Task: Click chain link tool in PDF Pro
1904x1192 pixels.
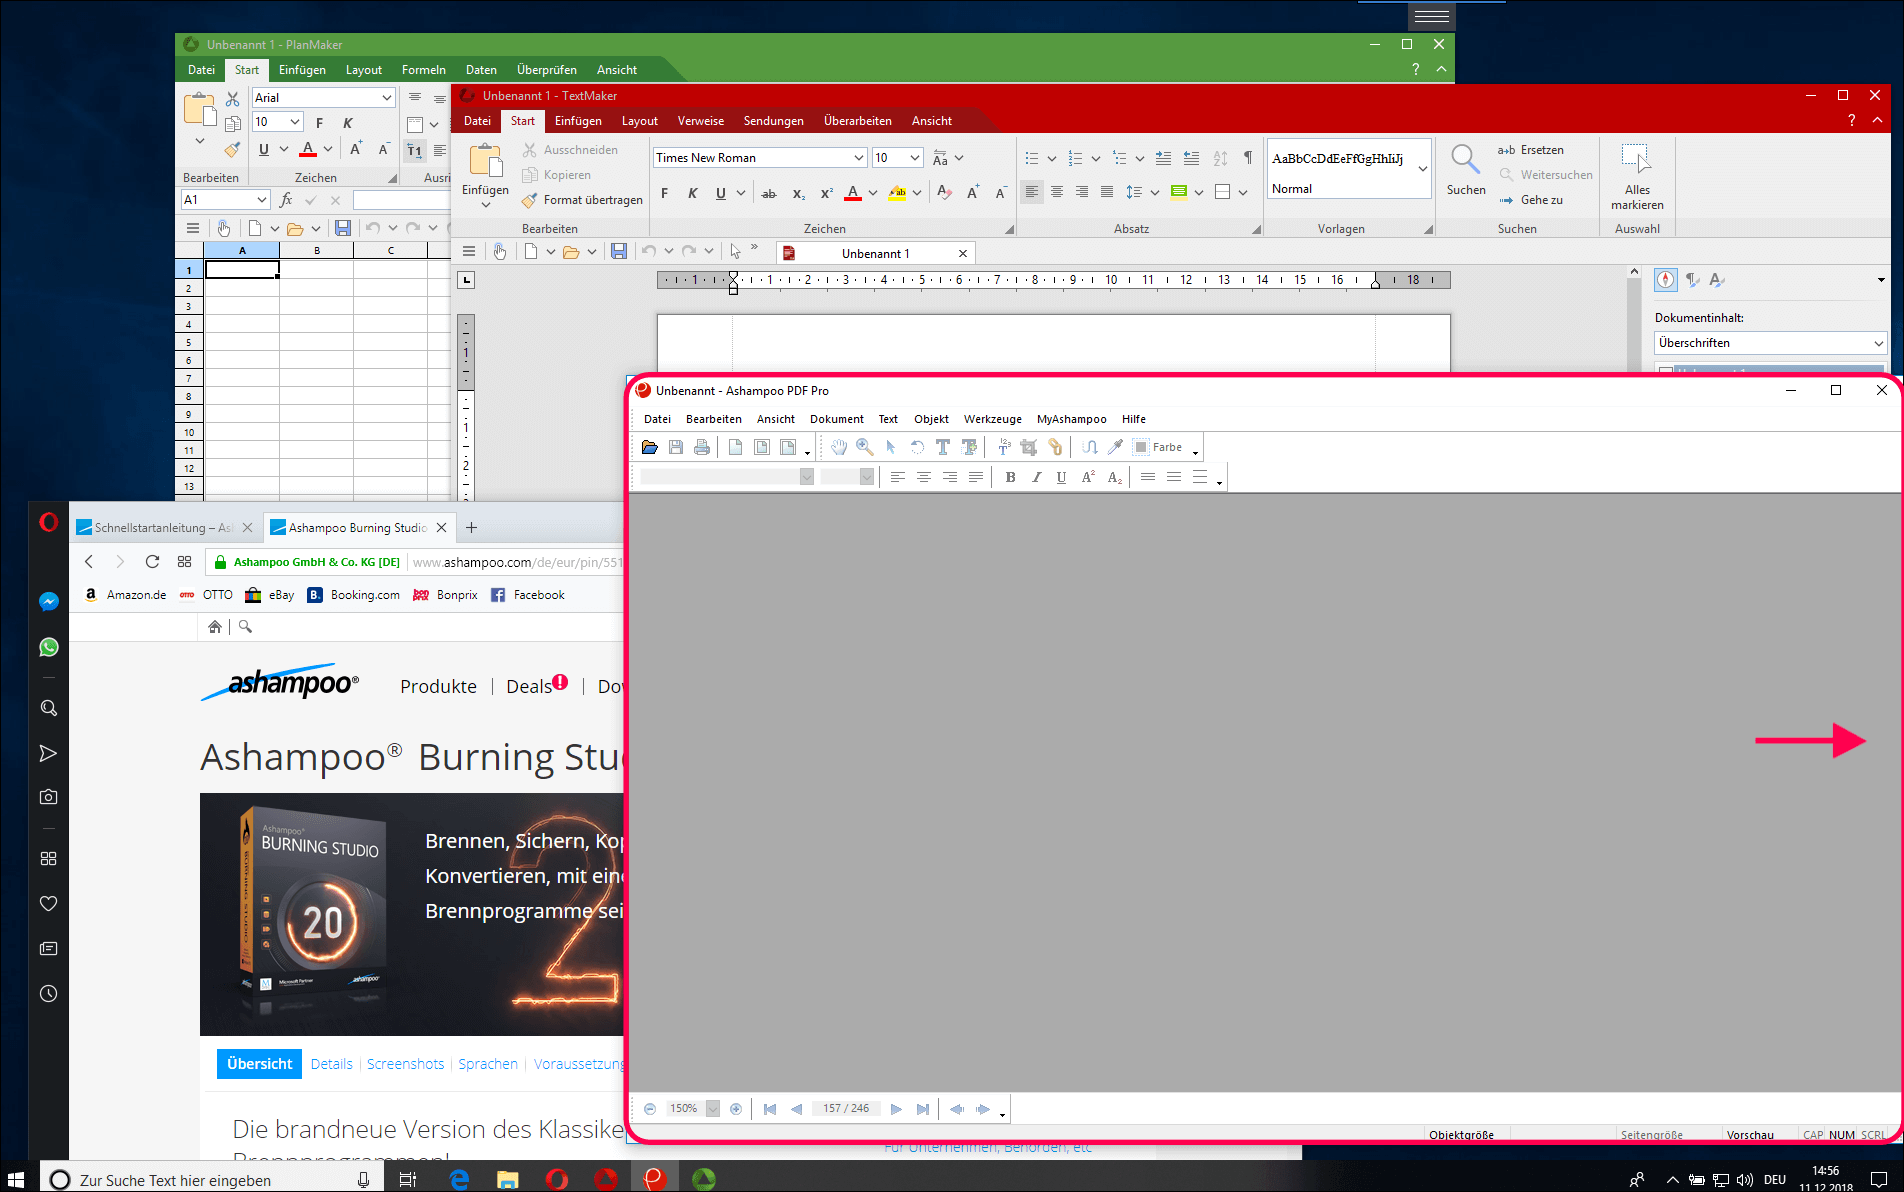Action: tap(1055, 447)
